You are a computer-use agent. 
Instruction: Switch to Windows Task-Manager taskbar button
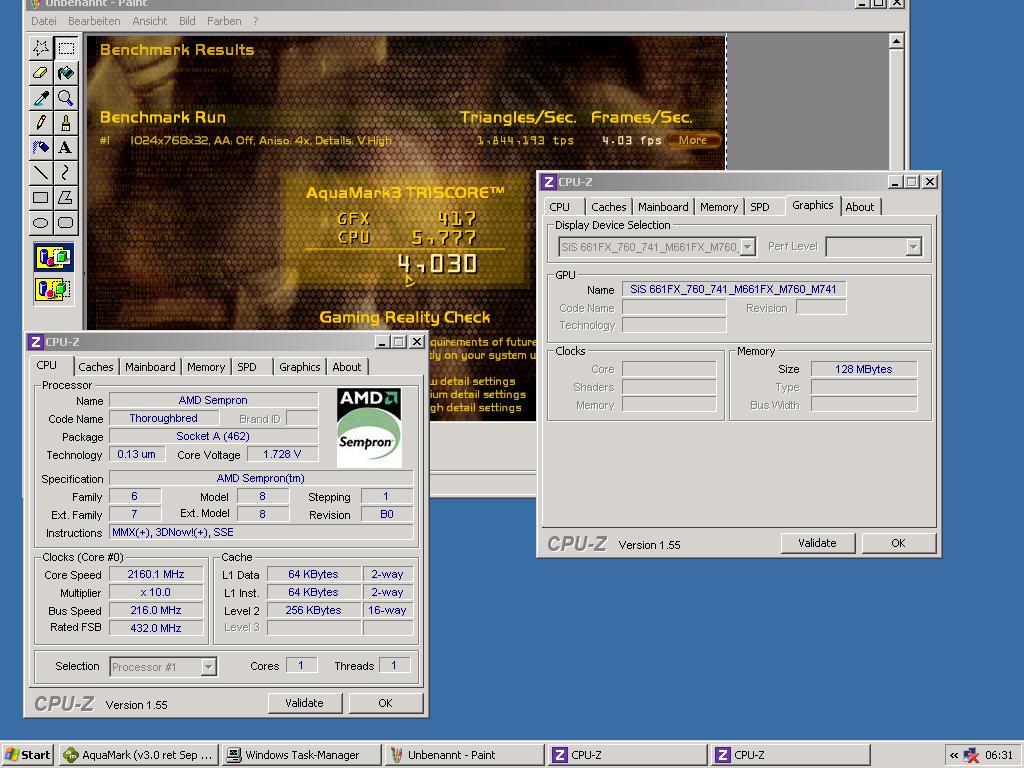coord(300,755)
